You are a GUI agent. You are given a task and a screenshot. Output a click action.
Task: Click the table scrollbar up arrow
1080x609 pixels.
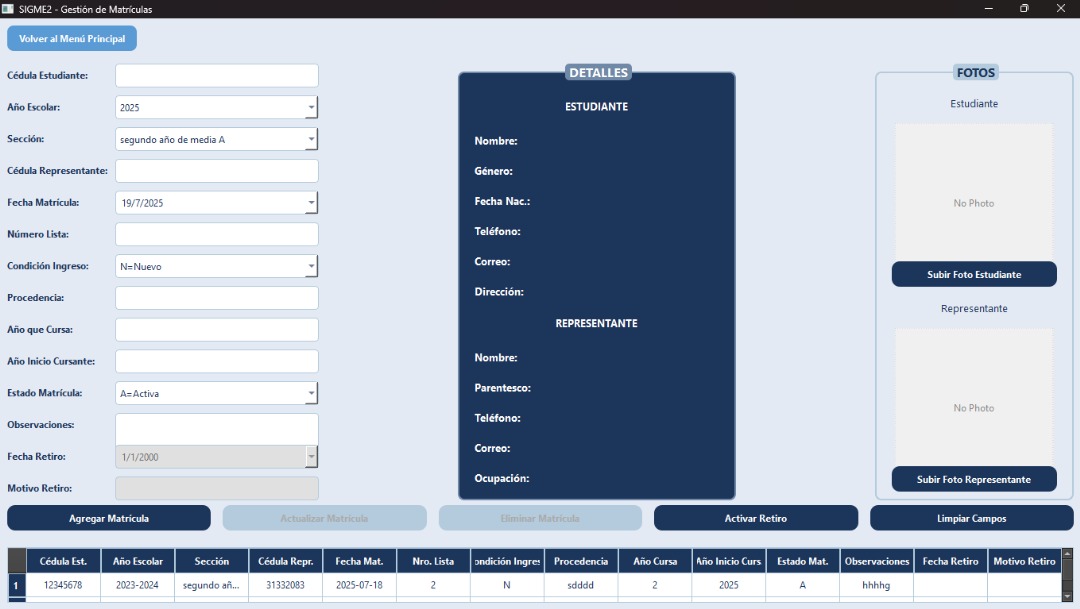click(x=1067, y=554)
